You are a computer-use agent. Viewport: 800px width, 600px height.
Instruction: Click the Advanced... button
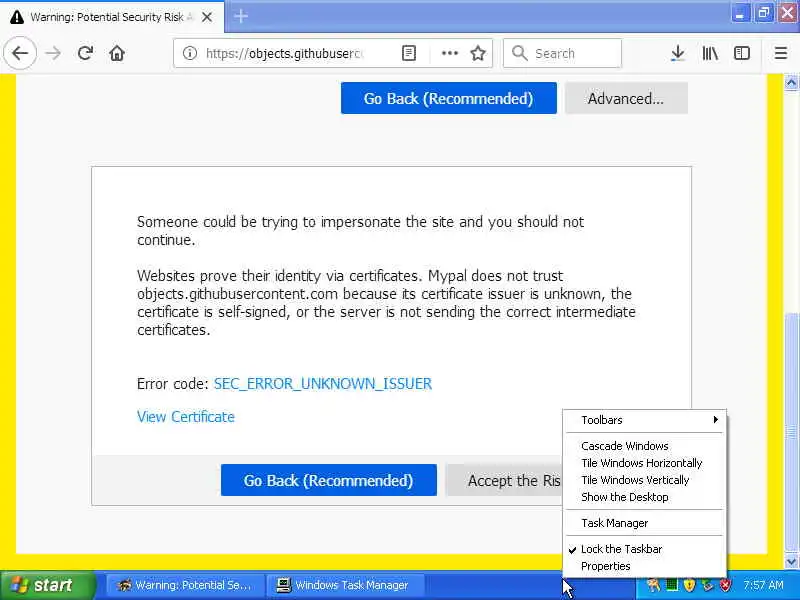(x=626, y=98)
